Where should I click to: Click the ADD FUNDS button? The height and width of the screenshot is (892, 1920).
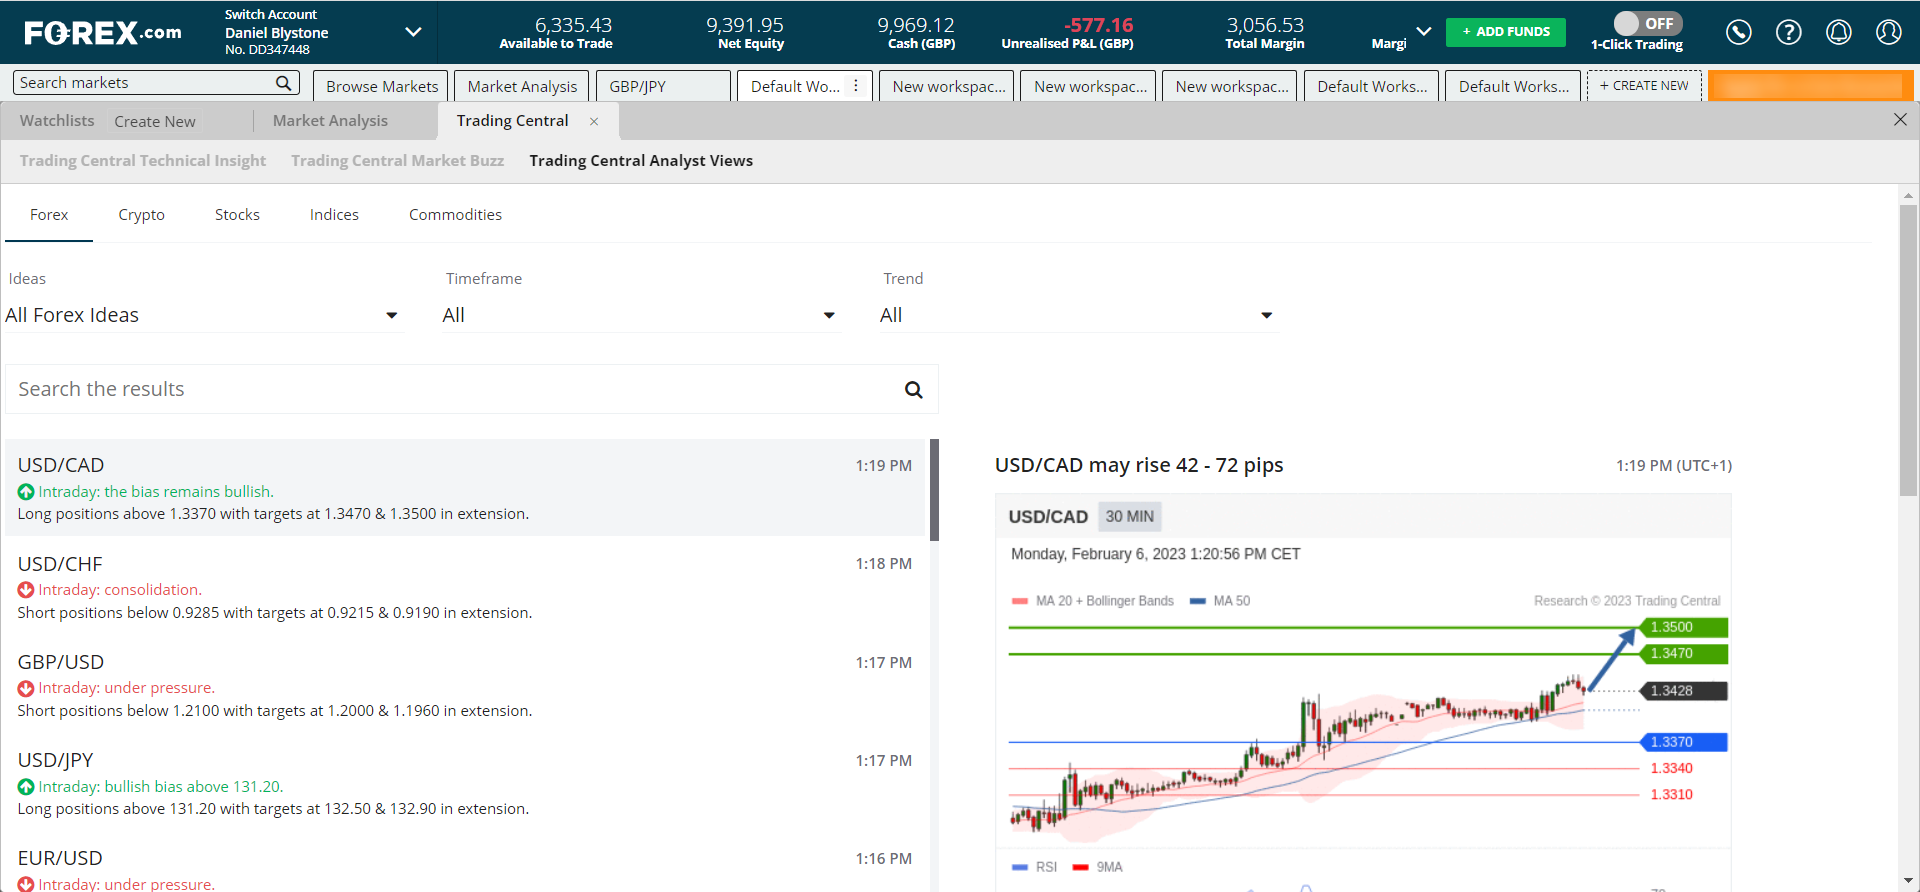(1506, 32)
